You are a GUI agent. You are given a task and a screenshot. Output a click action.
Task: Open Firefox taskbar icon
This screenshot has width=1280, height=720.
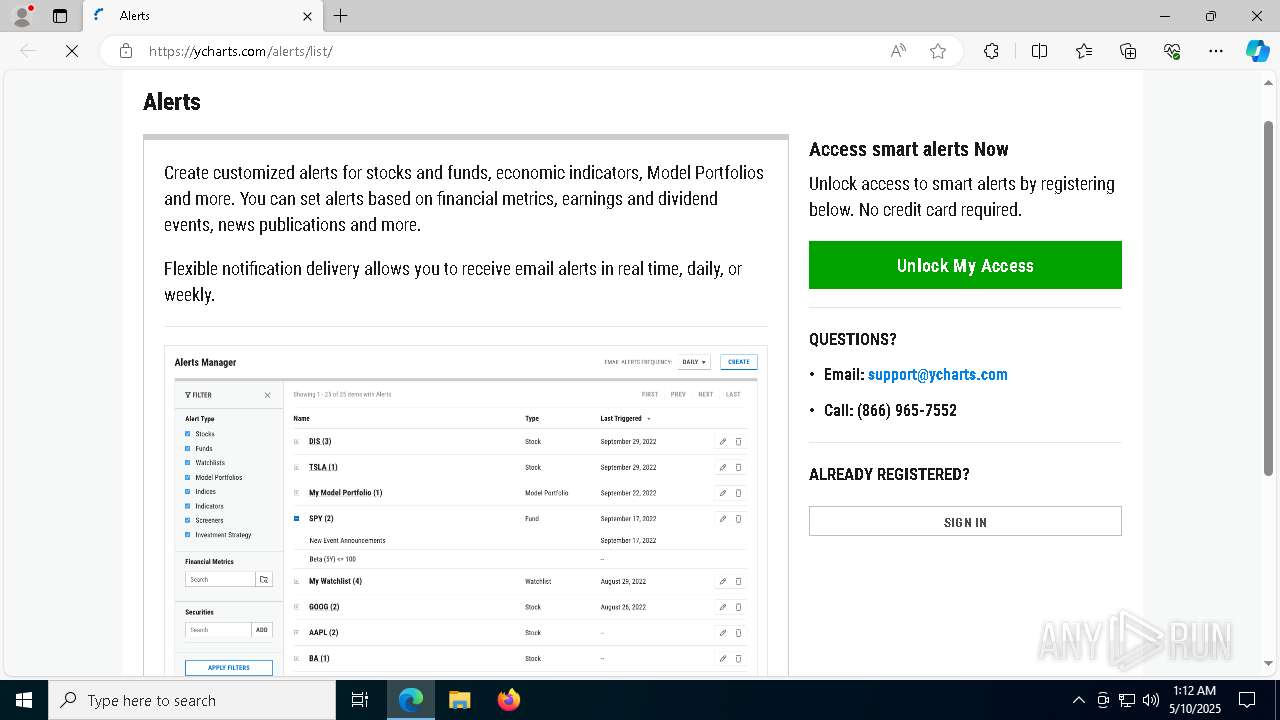pyautogui.click(x=508, y=700)
